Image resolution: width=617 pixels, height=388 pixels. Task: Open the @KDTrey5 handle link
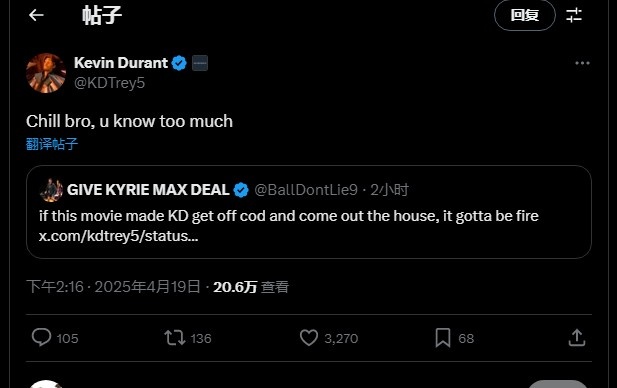coord(109,83)
